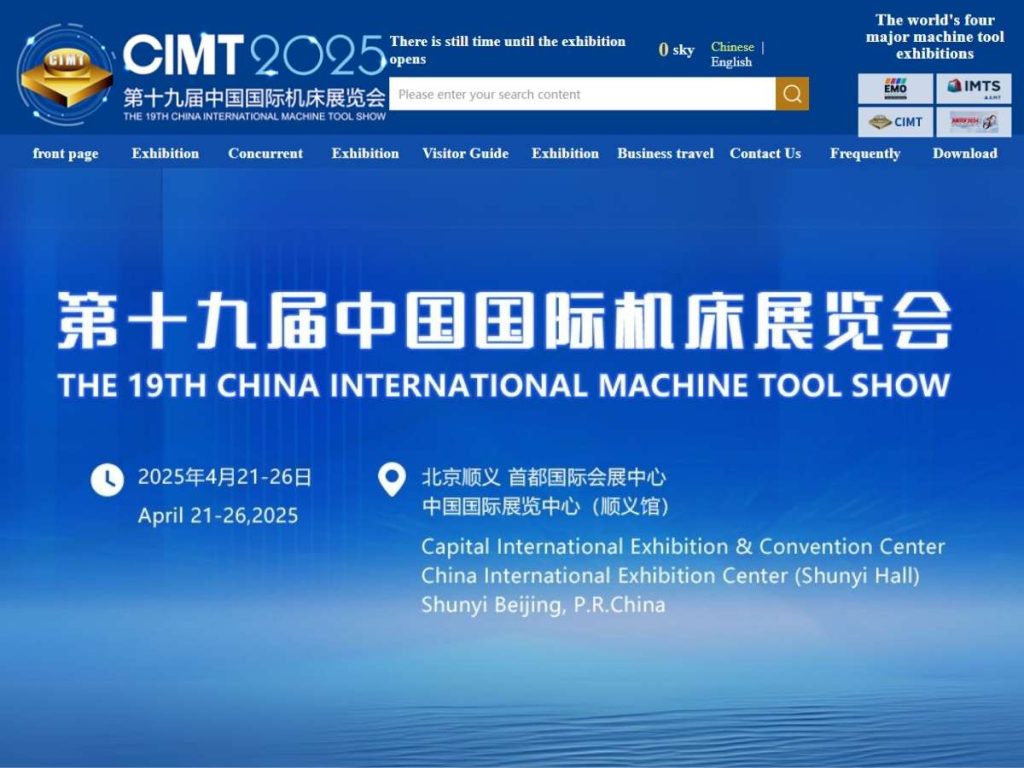The image size is (1024, 768).
Task: Click 'The world's four major machine tool exhibitions' heading
Action: pyautogui.click(x=935, y=37)
